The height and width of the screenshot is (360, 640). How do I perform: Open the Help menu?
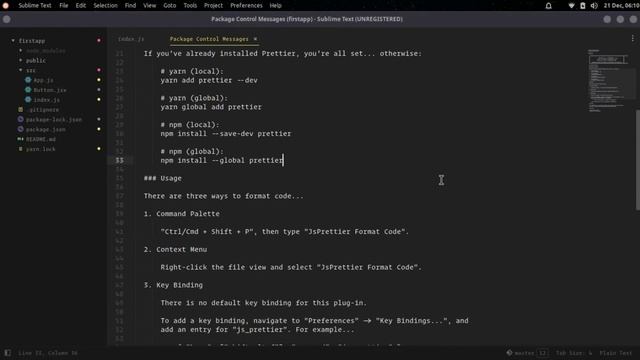pos(276,6)
